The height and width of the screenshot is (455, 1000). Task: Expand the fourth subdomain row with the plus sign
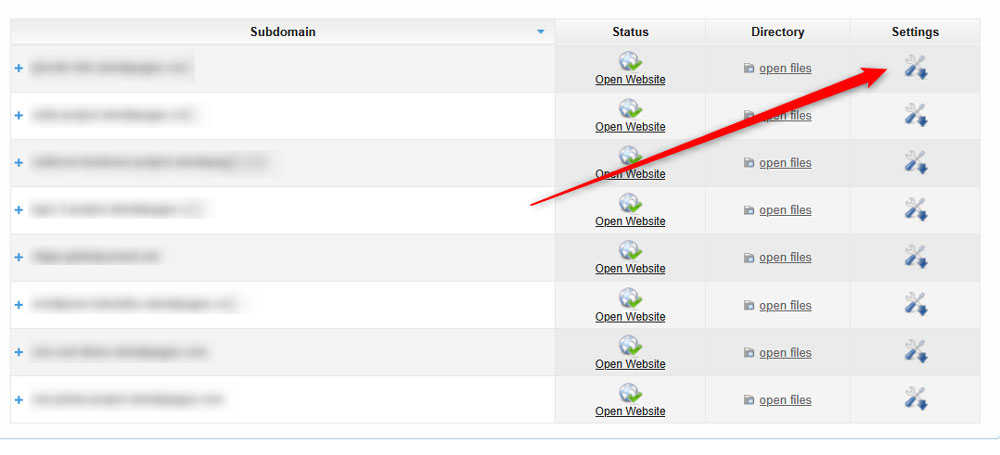coord(19,210)
